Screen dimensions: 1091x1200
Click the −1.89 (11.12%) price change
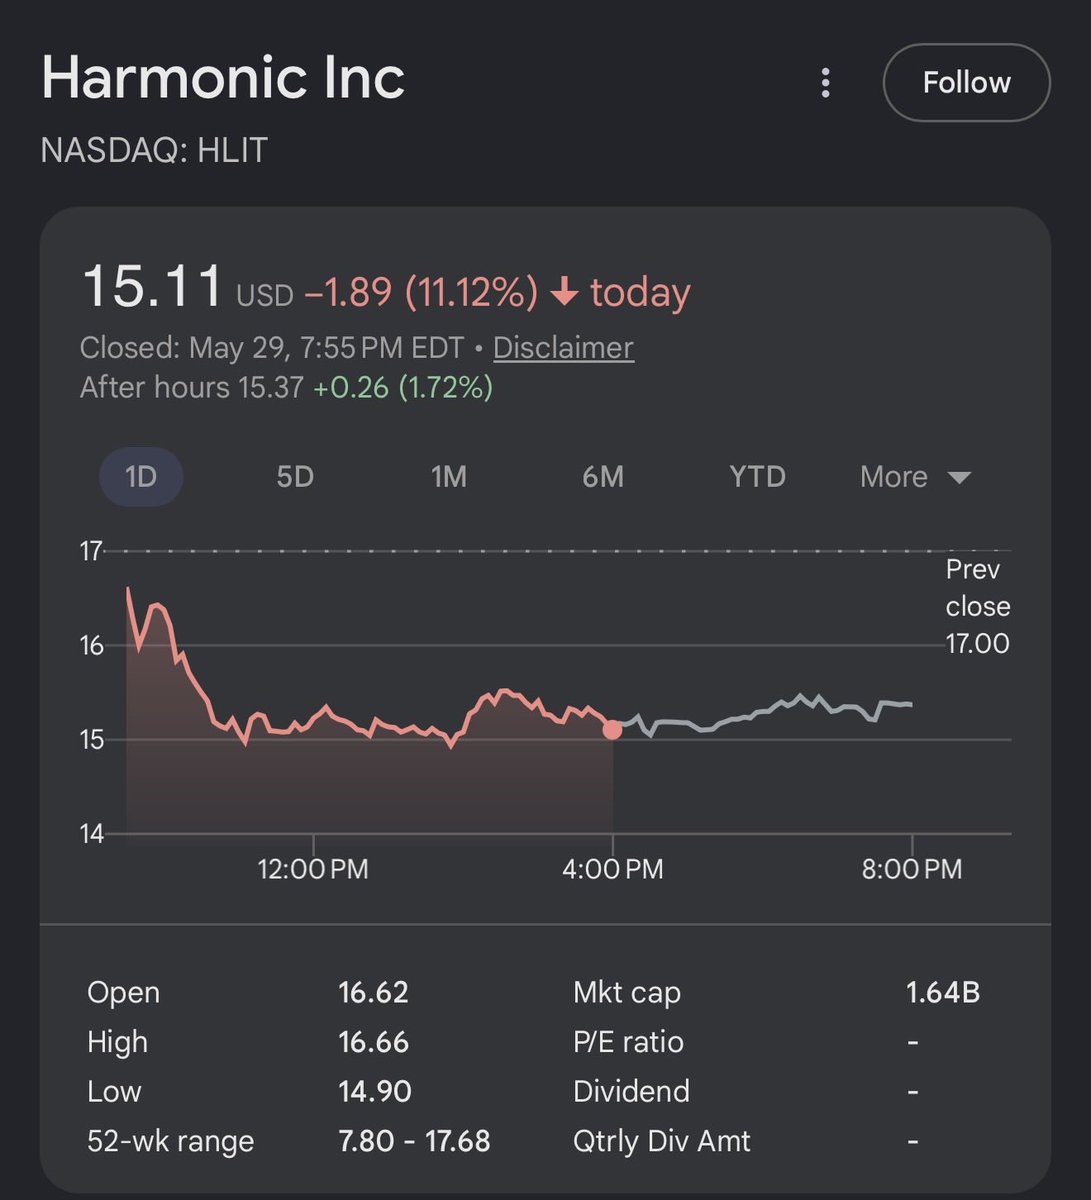(x=421, y=293)
